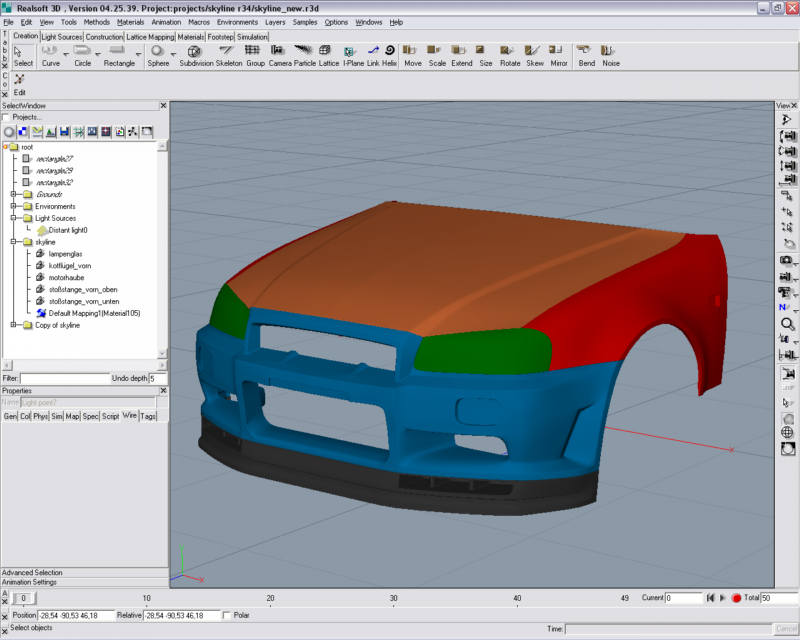Click the Subdivision tool icon
The height and width of the screenshot is (640, 800).
click(195, 51)
